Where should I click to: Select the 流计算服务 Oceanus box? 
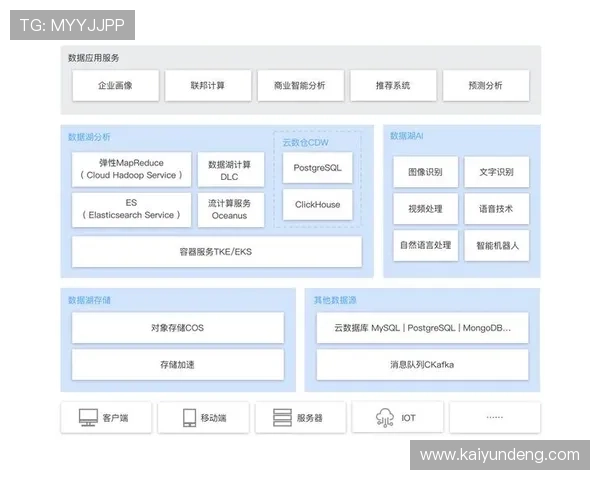click(x=231, y=210)
